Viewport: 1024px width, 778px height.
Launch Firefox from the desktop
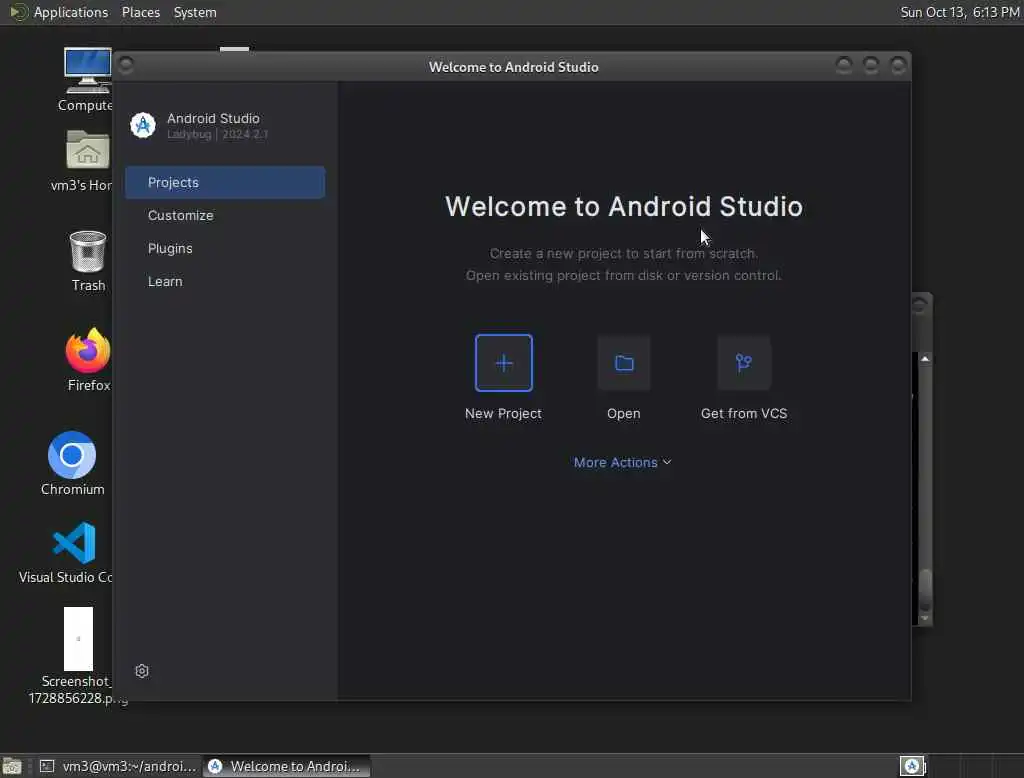(x=88, y=351)
